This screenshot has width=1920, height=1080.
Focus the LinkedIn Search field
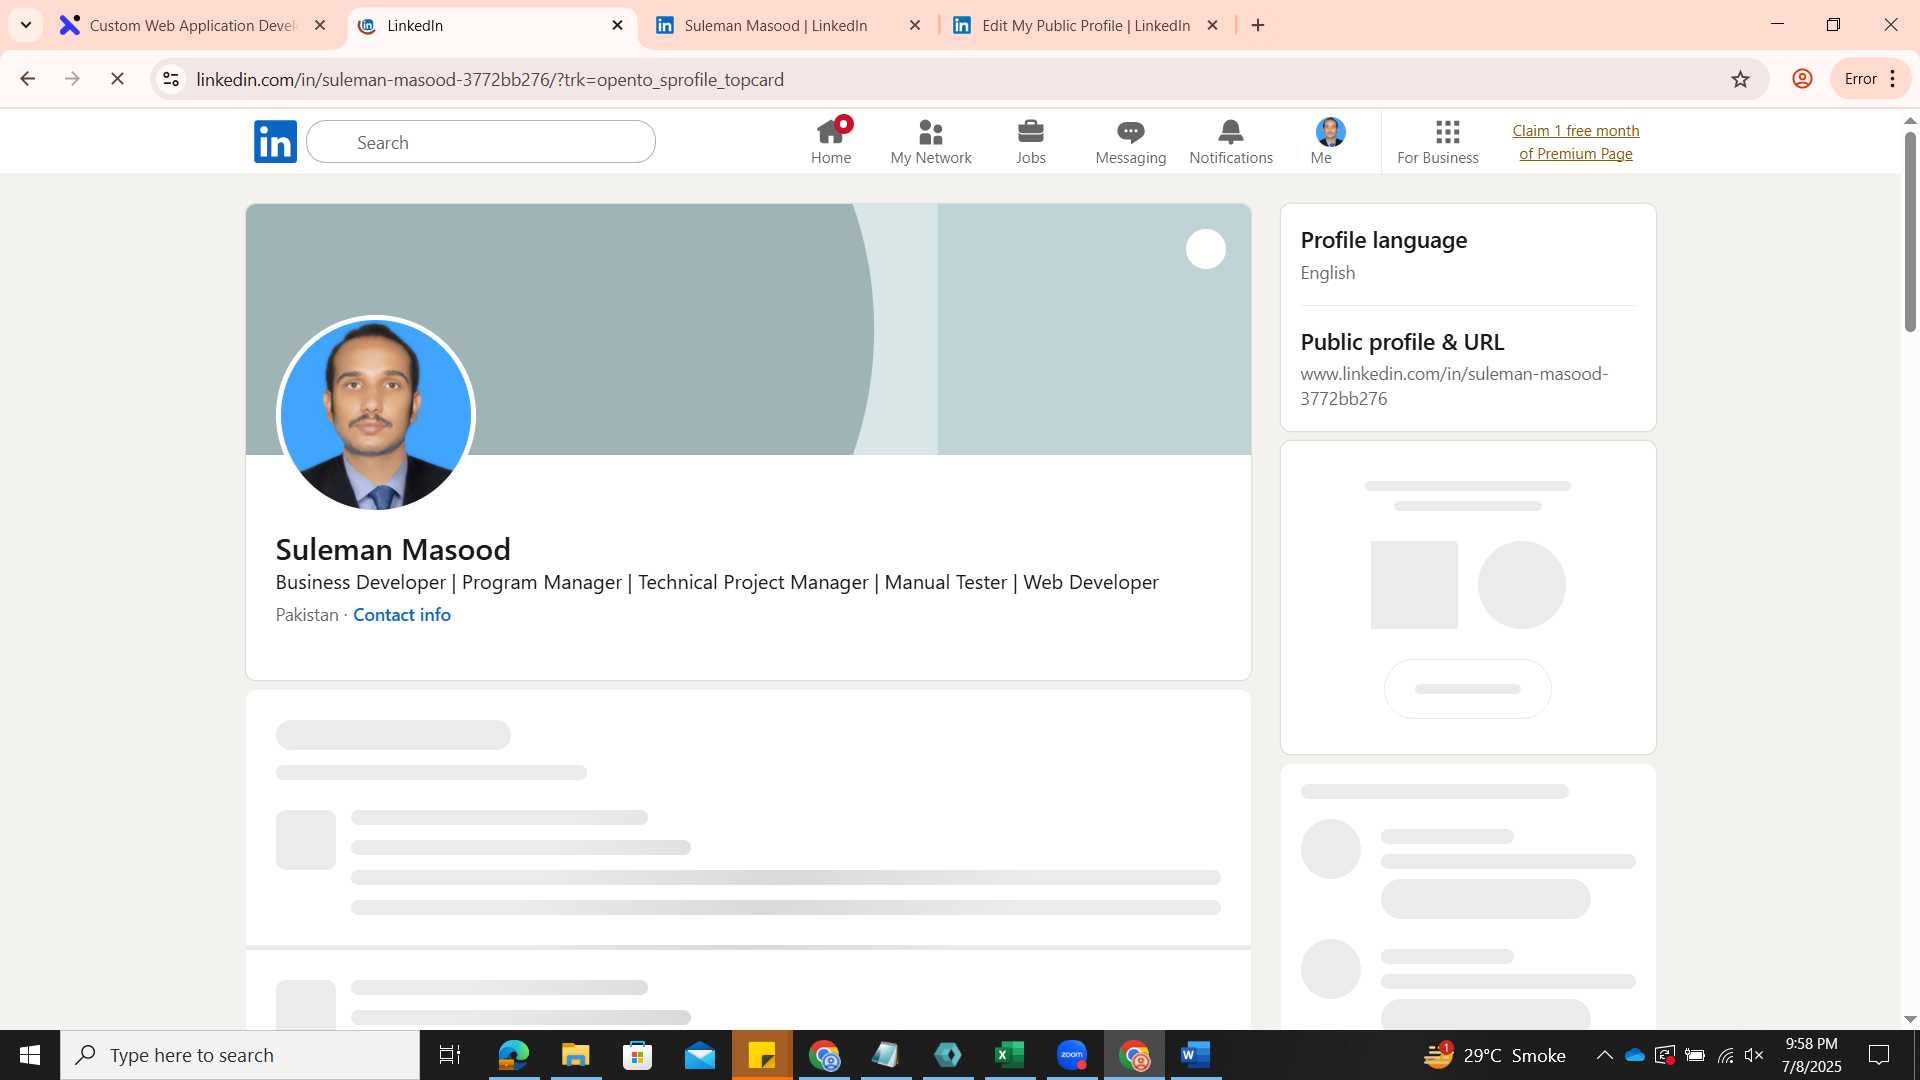[481, 142]
